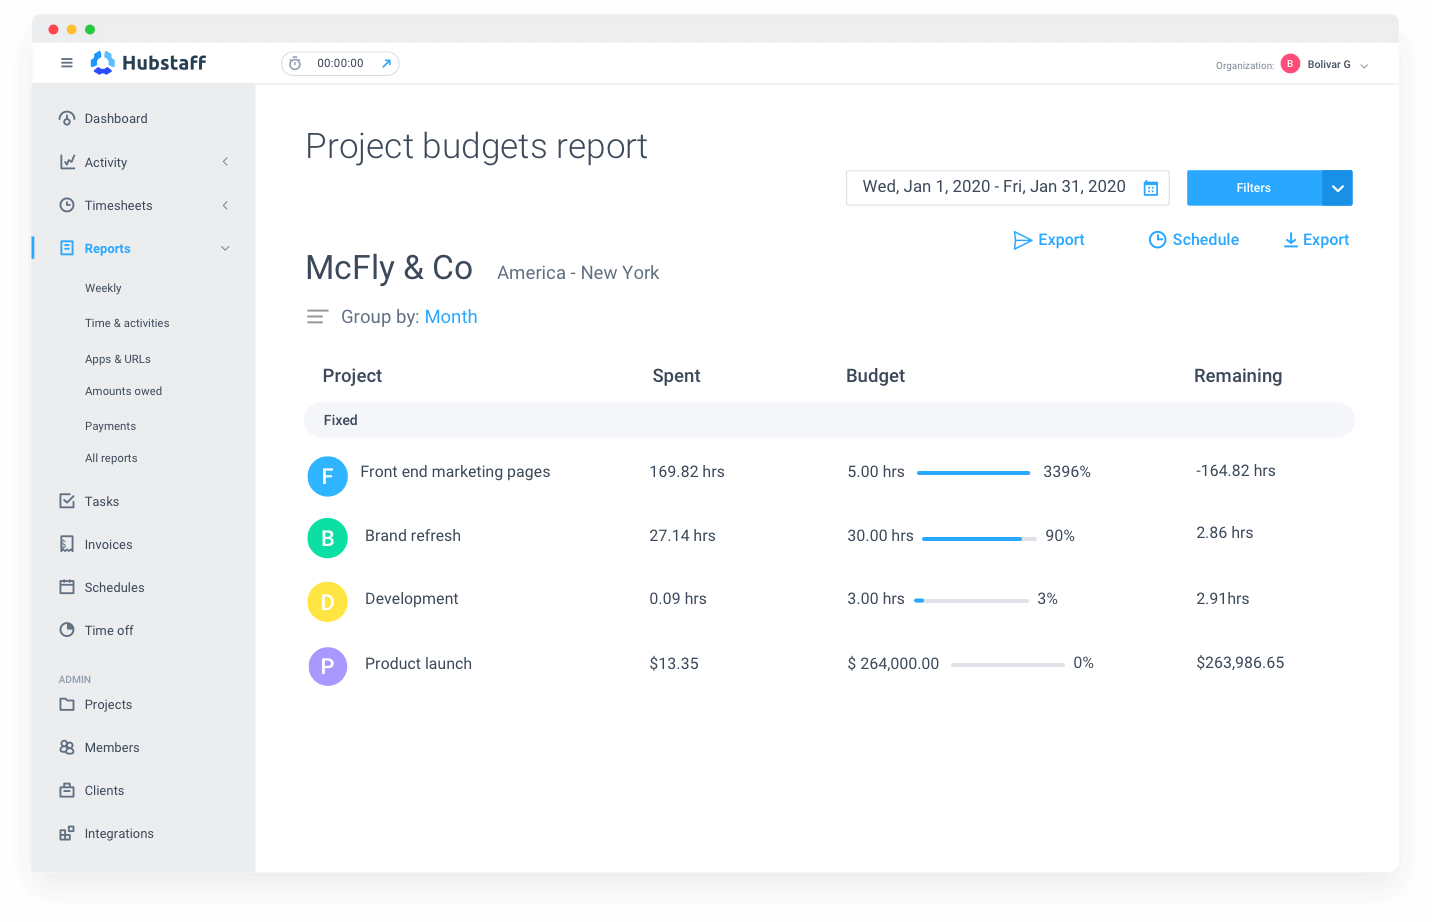Click Product launch 0% progress bar
Screen dimensions: 1432x922
click(x=1007, y=664)
